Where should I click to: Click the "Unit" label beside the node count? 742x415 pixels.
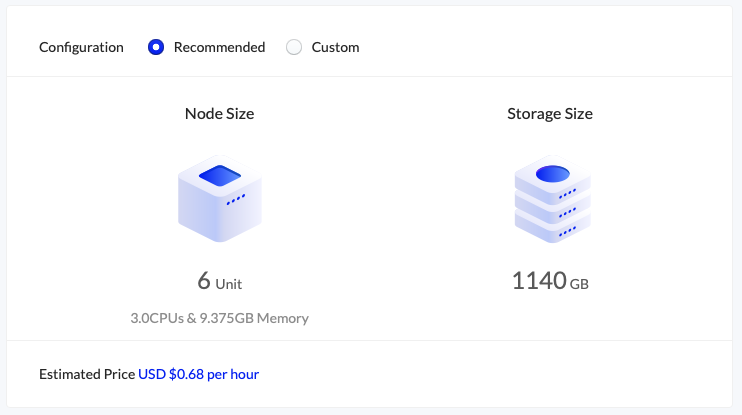[x=230, y=284]
